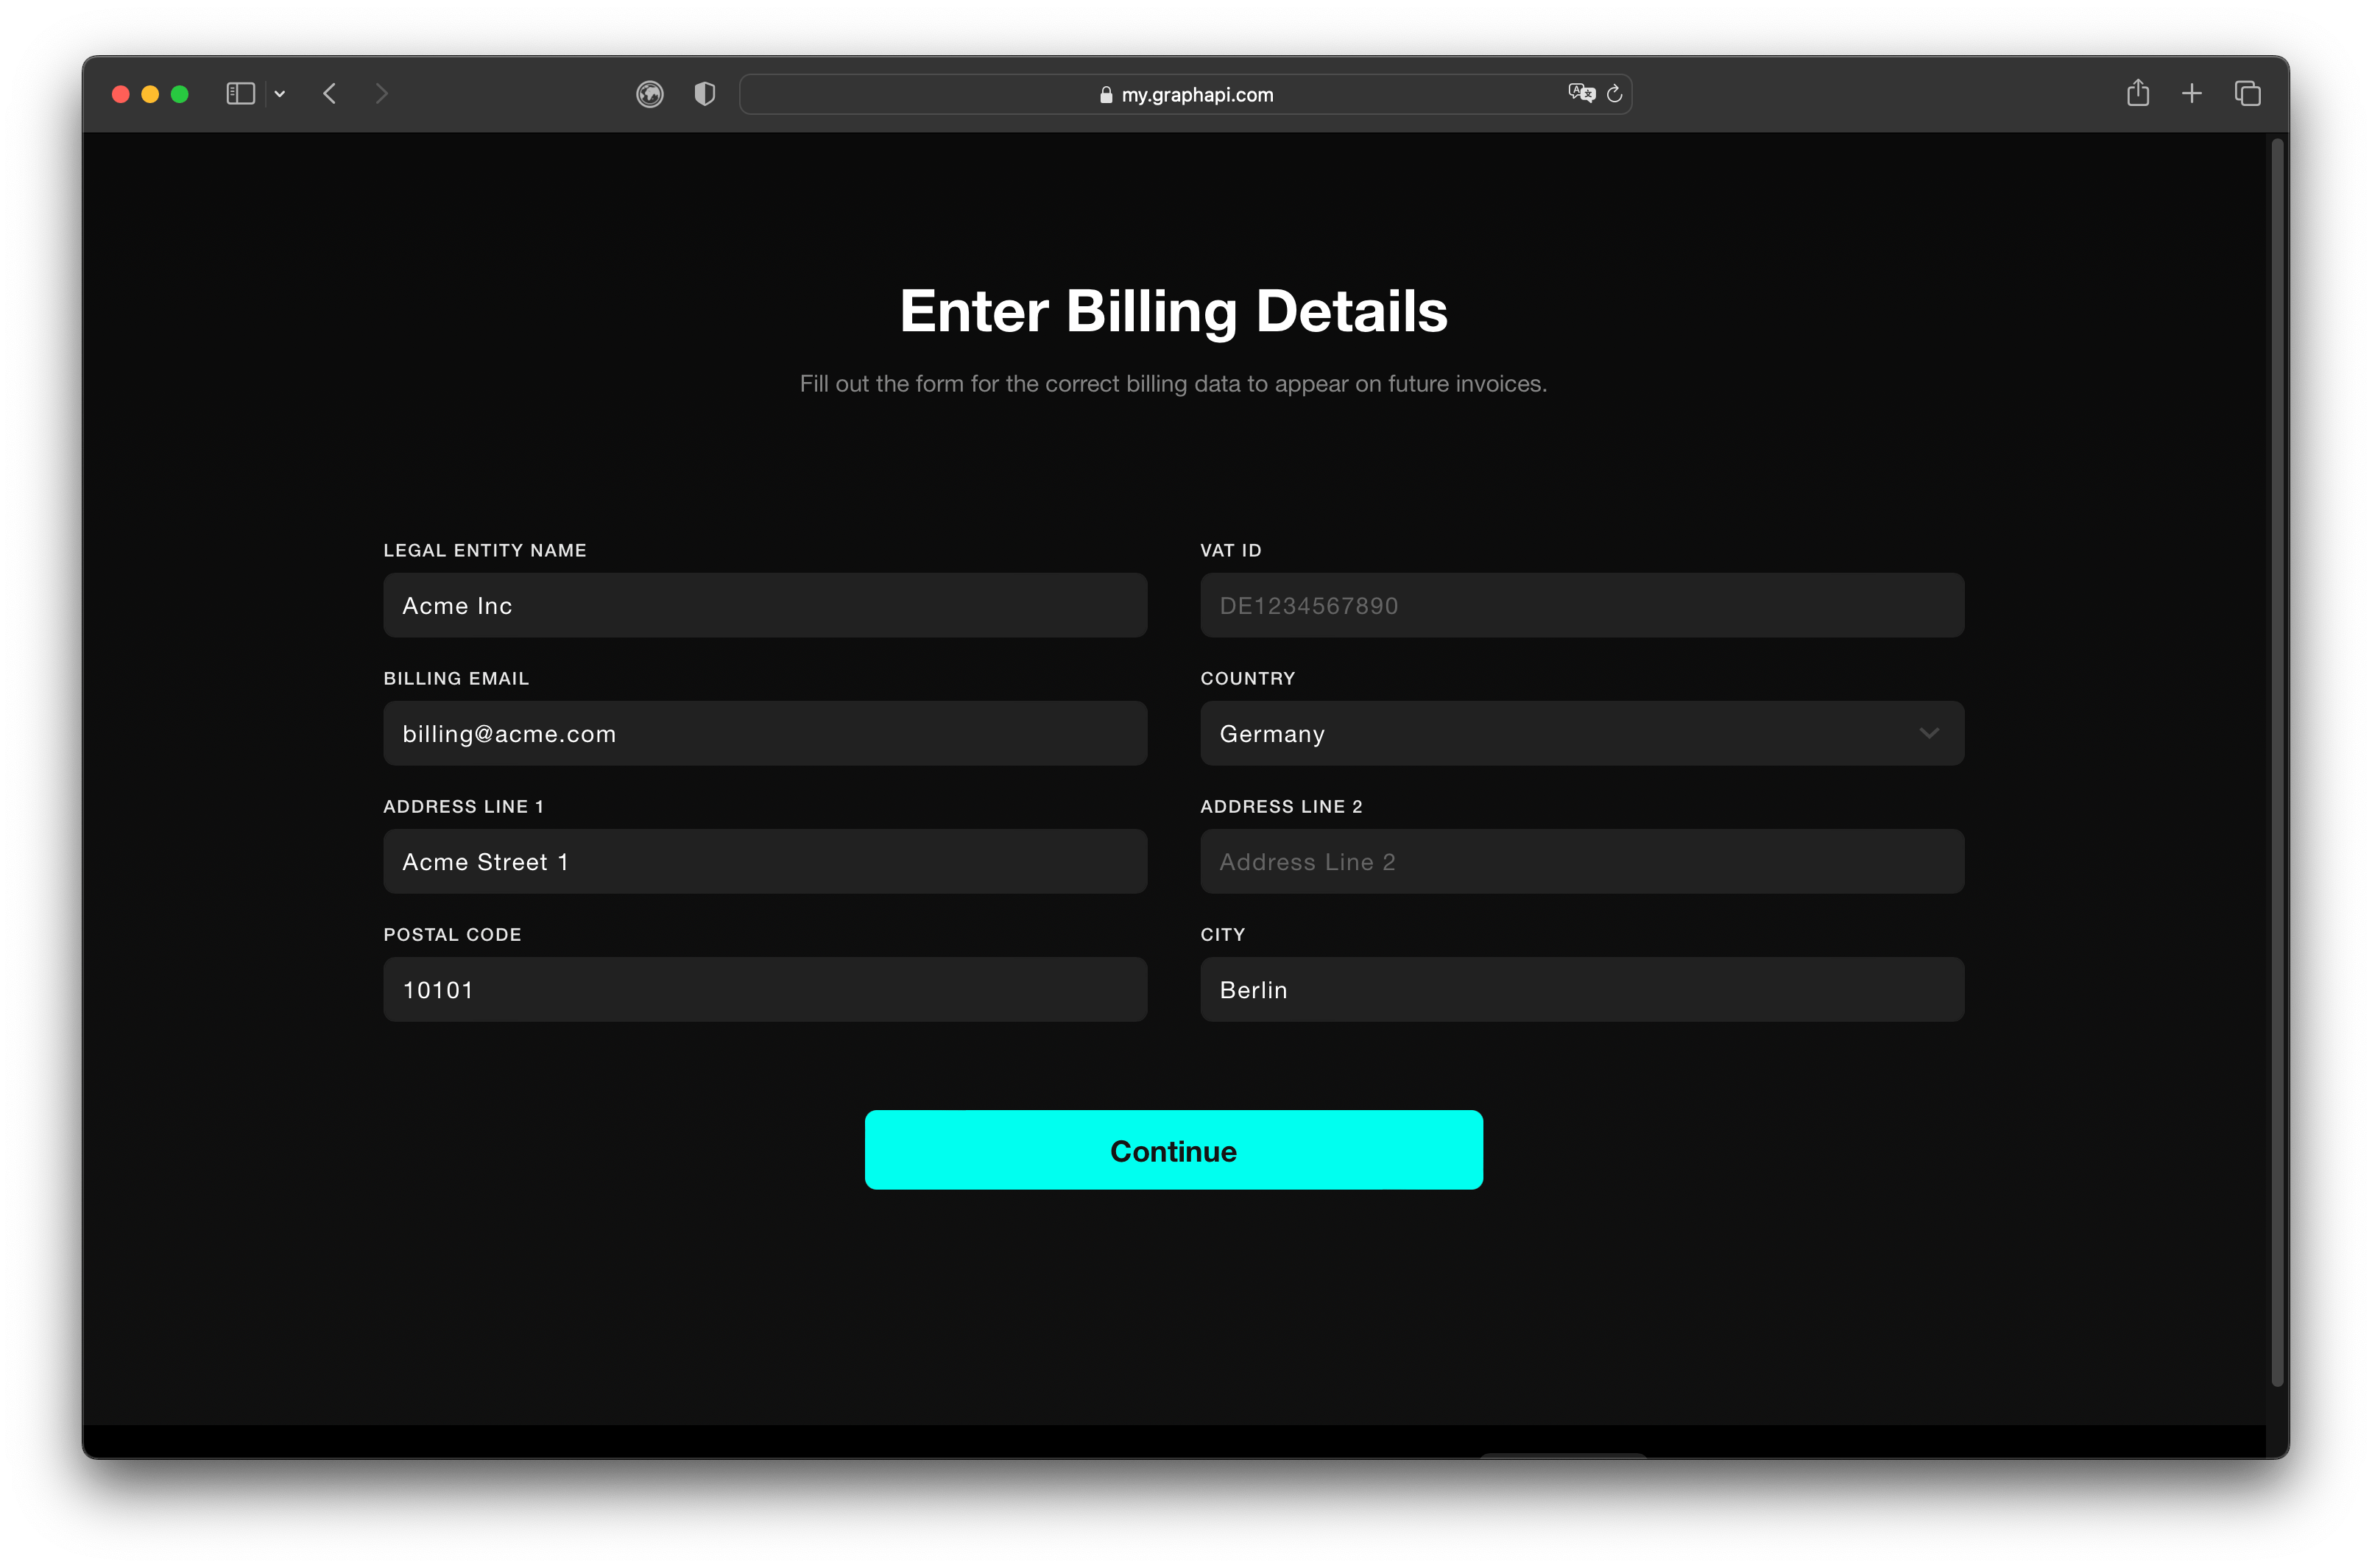Click the Billing Email input field
This screenshot has width=2372, height=1568.
(764, 733)
